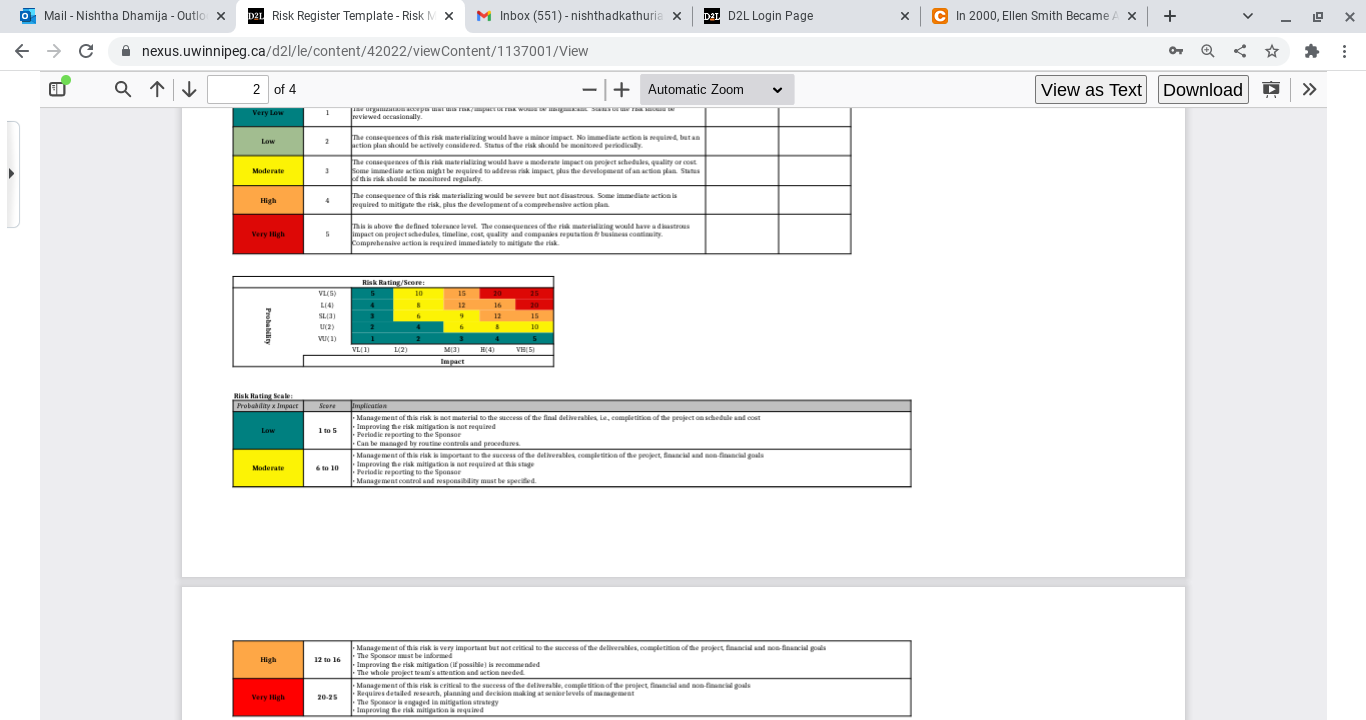1366x720 pixels.
Task: Toggle the PDF sidebar panel
Action: [56, 88]
